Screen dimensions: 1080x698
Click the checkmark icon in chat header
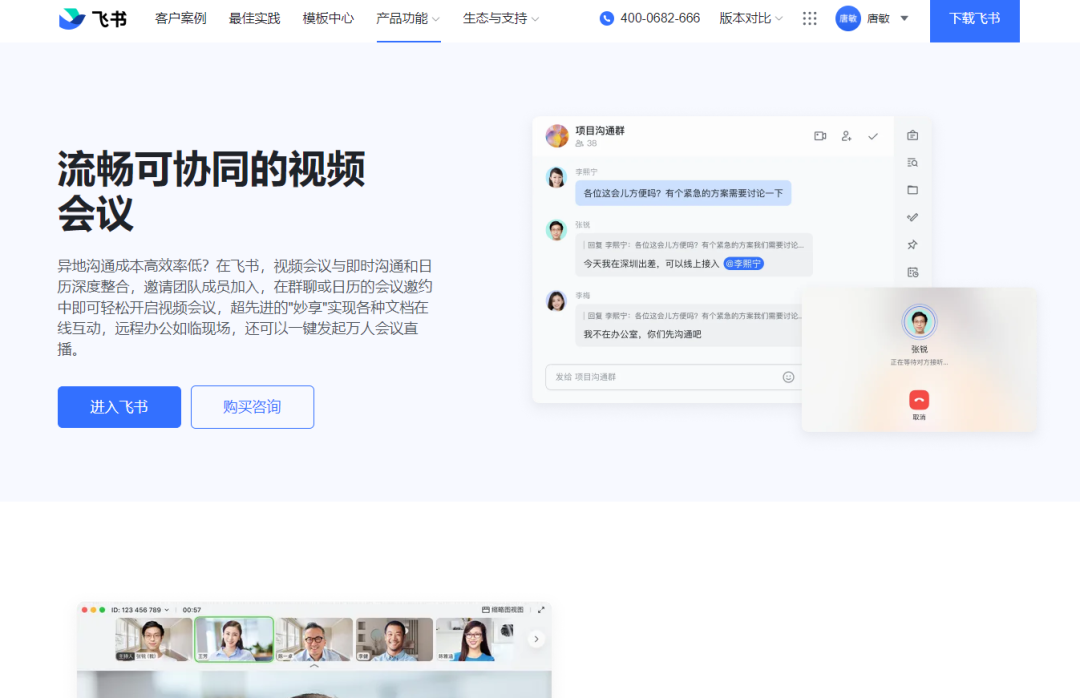click(x=873, y=136)
